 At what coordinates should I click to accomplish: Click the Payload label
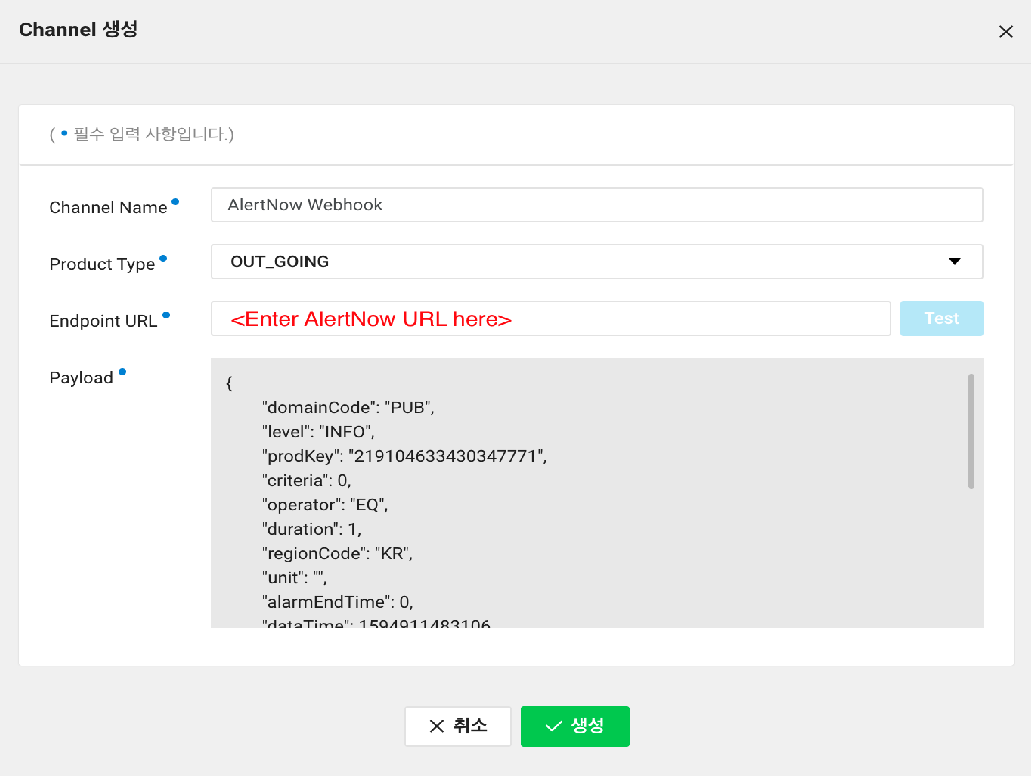pos(81,378)
